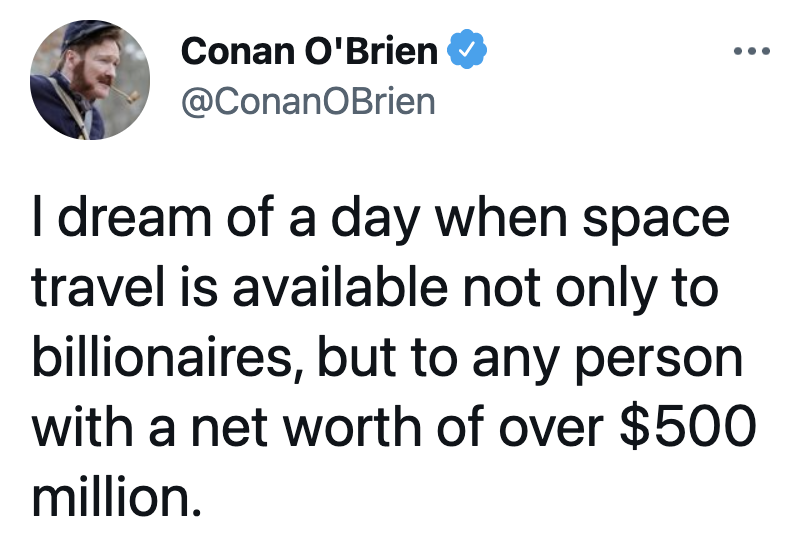Click the word "with" starting the fourth line

click(82, 427)
